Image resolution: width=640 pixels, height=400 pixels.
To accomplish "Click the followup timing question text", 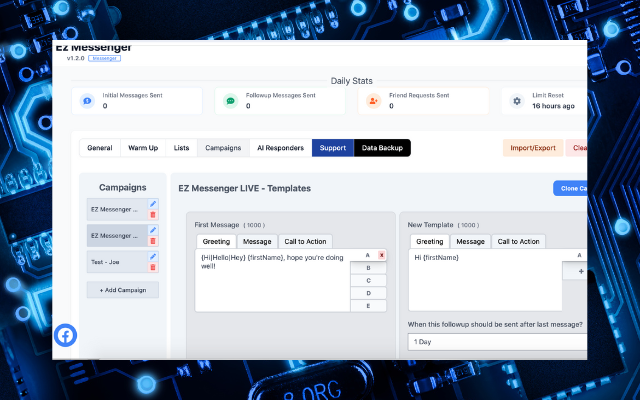I will point(495,324).
